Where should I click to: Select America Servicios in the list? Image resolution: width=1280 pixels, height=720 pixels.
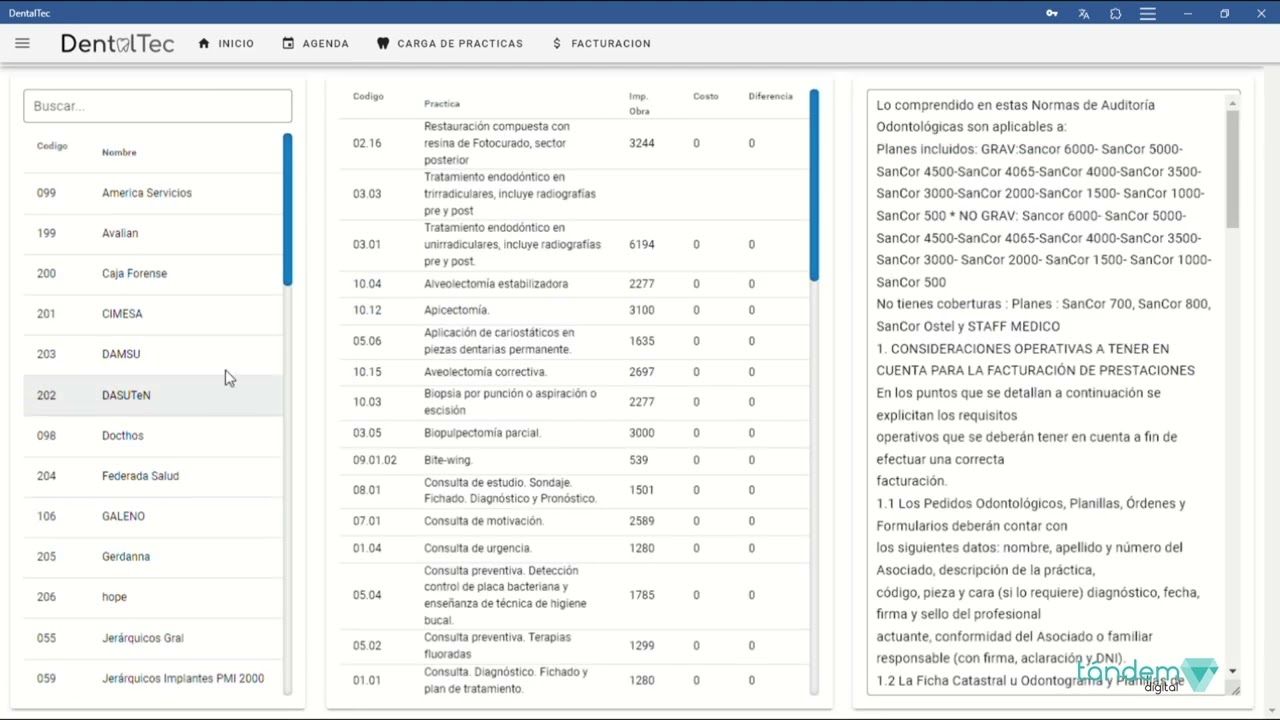tap(154, 193)
